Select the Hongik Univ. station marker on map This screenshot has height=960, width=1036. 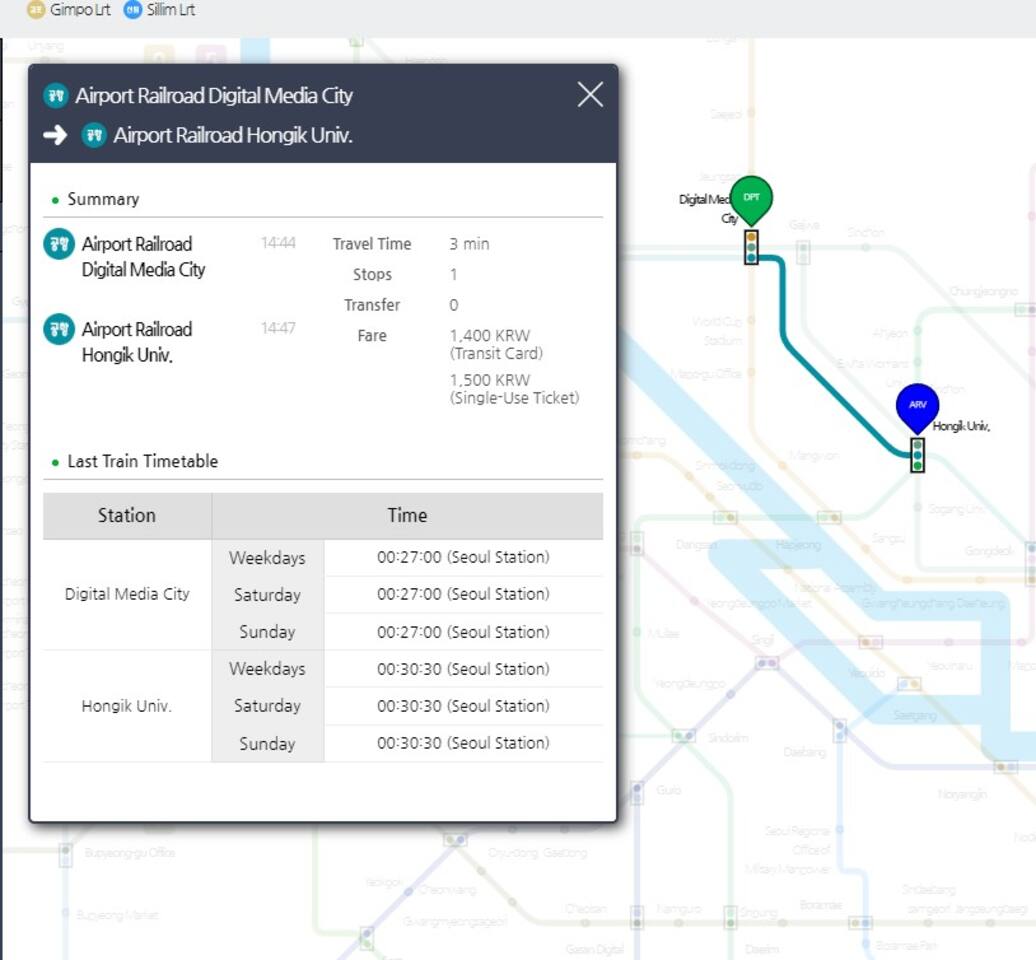917,455
